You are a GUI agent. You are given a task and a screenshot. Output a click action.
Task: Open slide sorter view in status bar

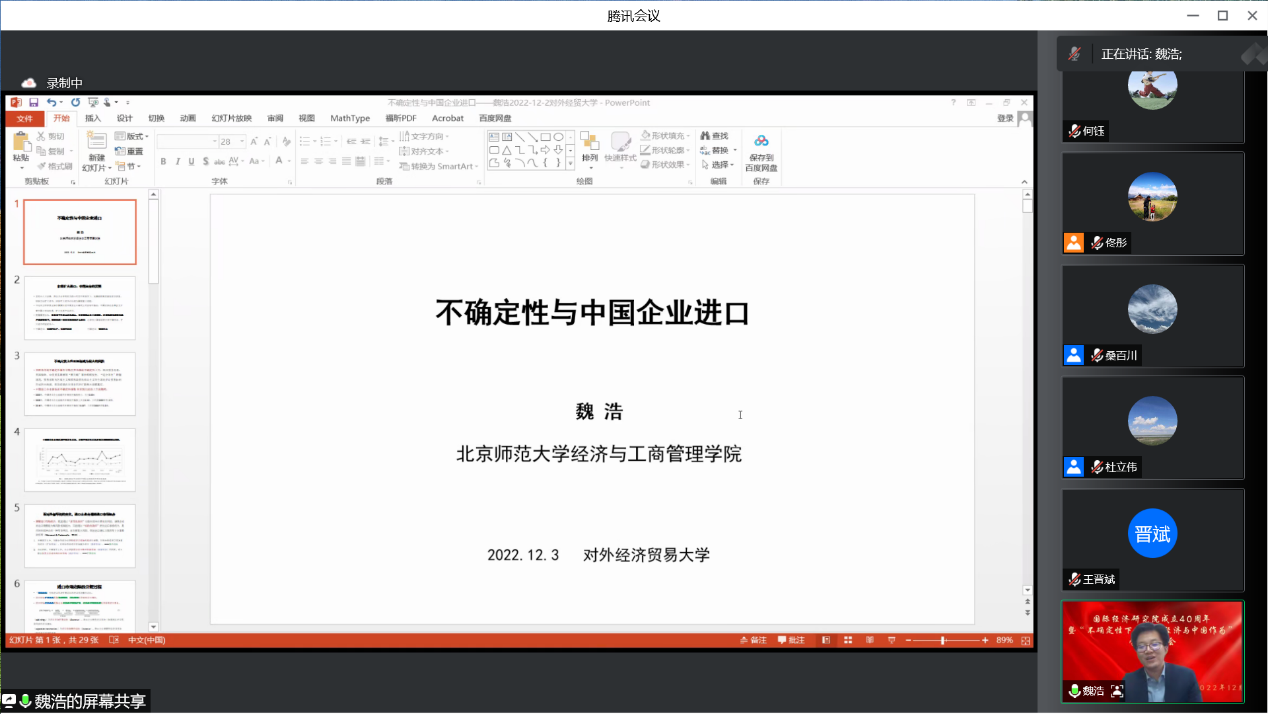tap(847, 640)
